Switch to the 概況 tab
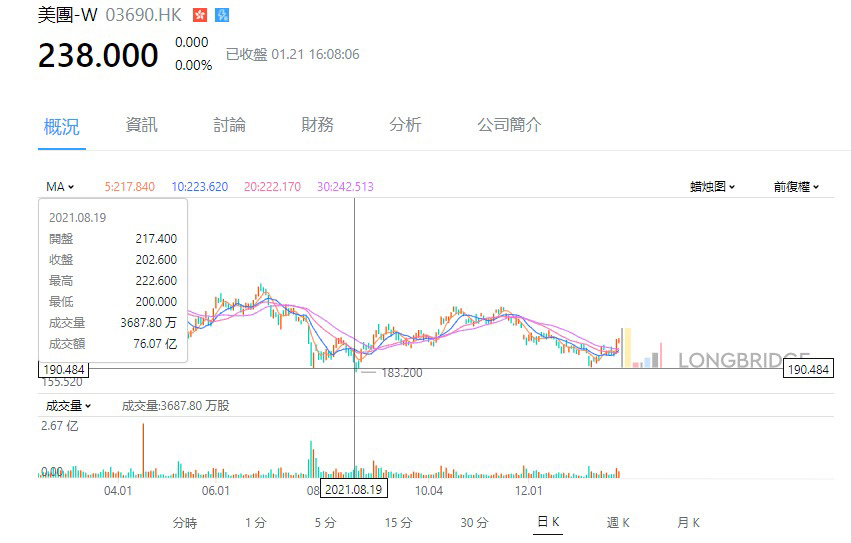 click(x=62, y=126)
